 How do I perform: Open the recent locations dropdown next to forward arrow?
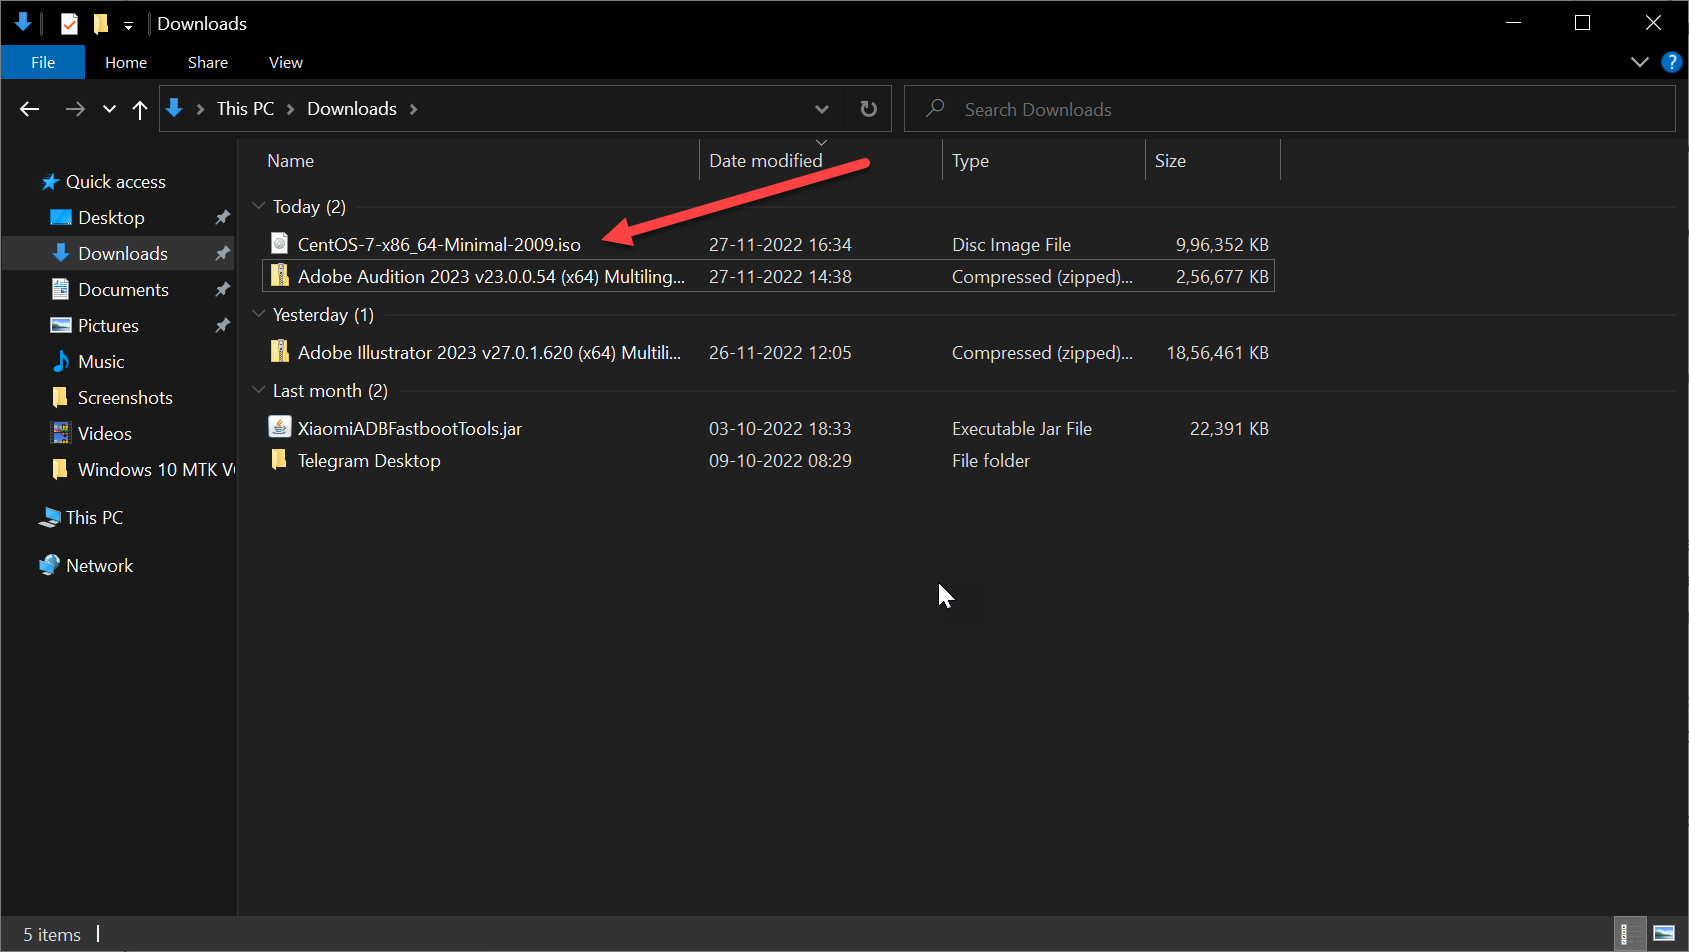[108, 109]
